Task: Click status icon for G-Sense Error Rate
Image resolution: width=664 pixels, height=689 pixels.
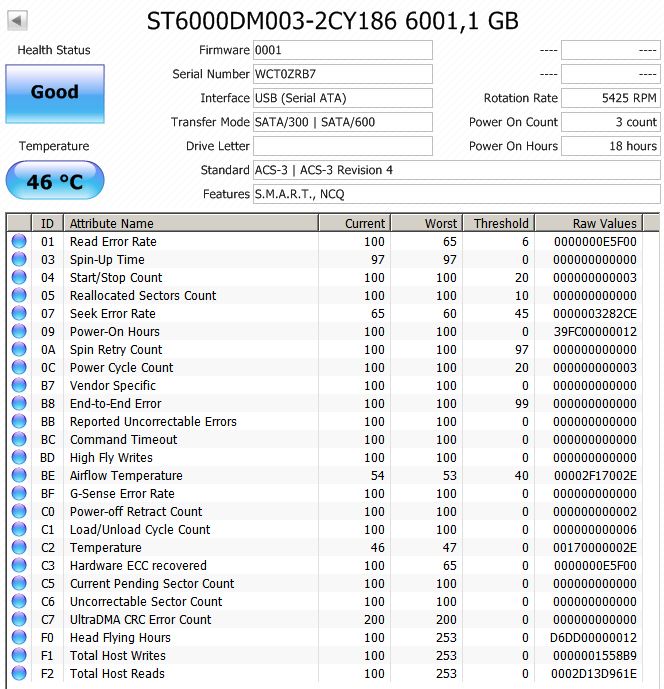Action: coord(19,493)
